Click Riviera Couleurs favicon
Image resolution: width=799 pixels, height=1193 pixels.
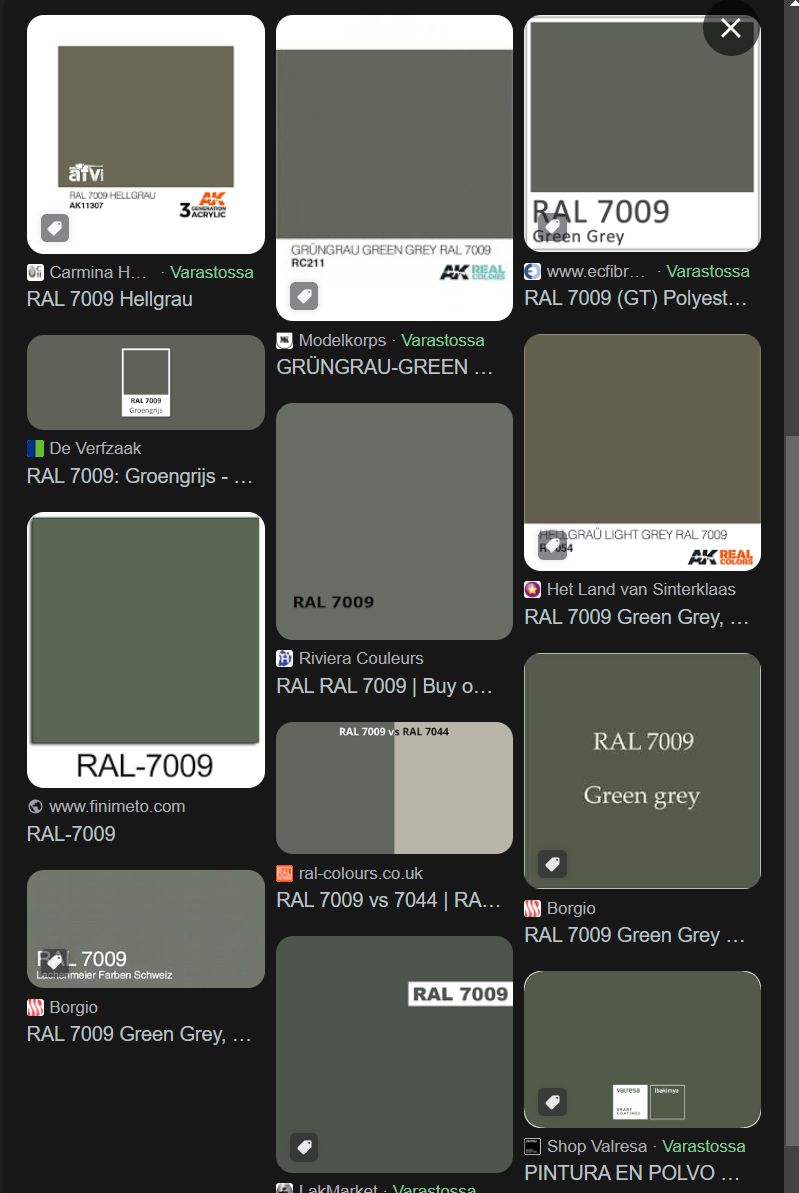284,658
